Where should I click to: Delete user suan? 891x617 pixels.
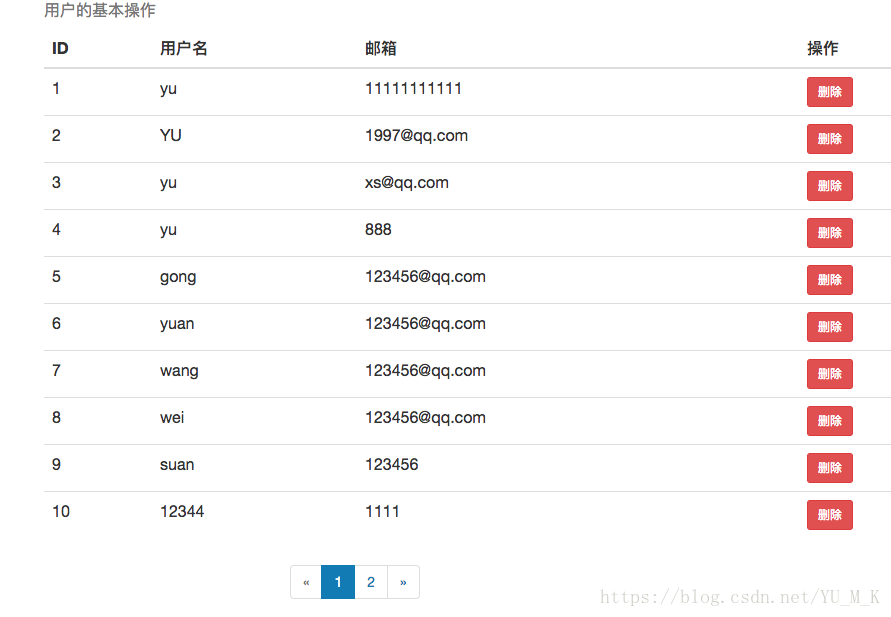[x=830, y=468]
